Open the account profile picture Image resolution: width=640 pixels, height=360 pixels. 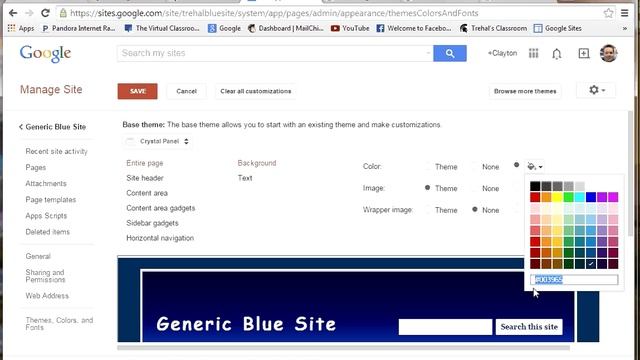tap(608, 53)
